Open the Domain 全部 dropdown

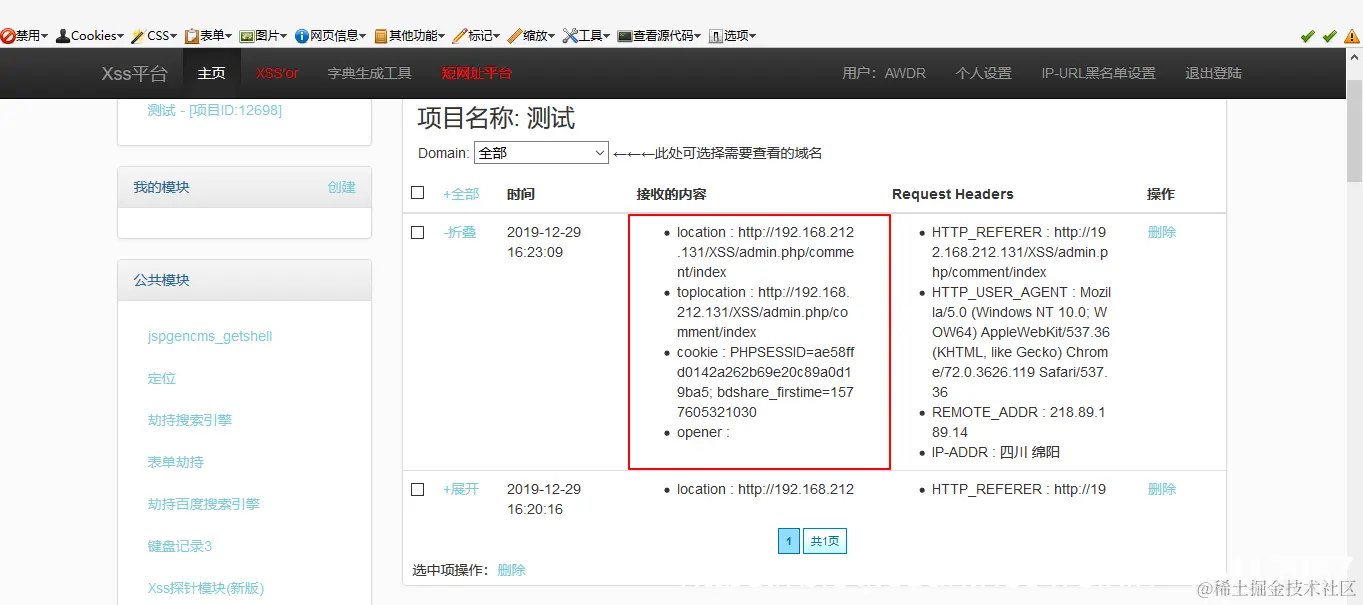pos(541,153)
